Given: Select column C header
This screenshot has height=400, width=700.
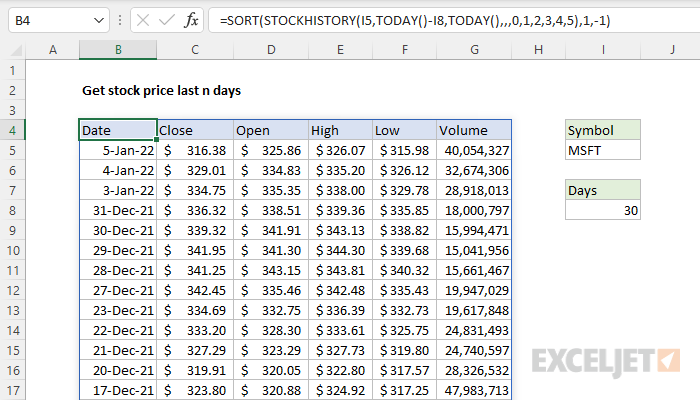Looking at the screenshot, I should click(x=195, y=50).
